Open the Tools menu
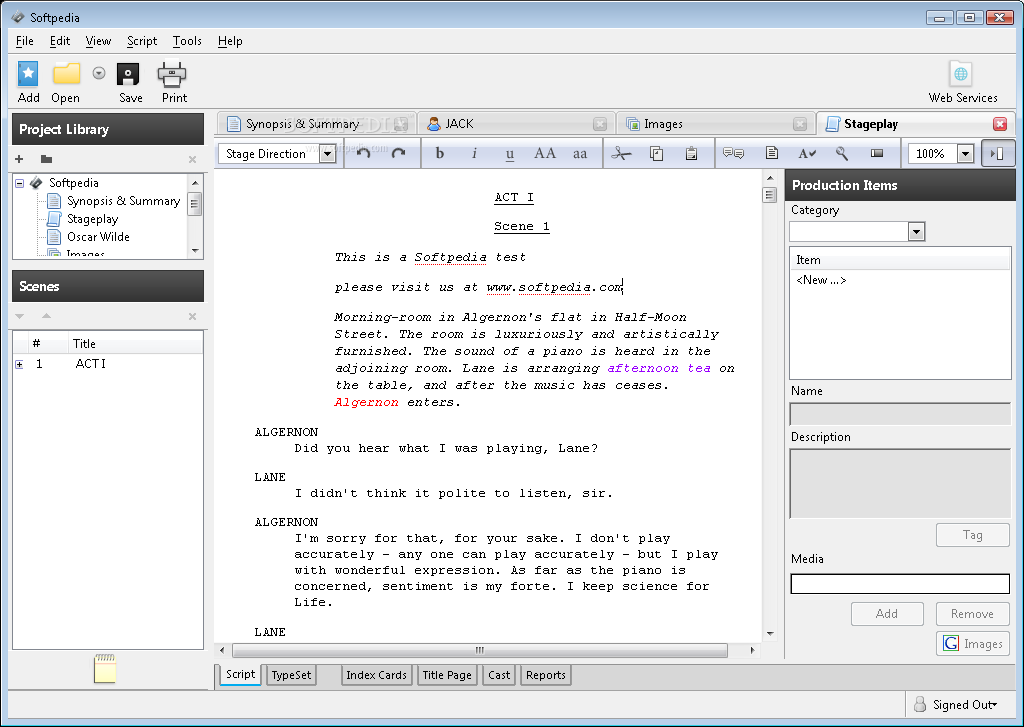 [187, 40]
